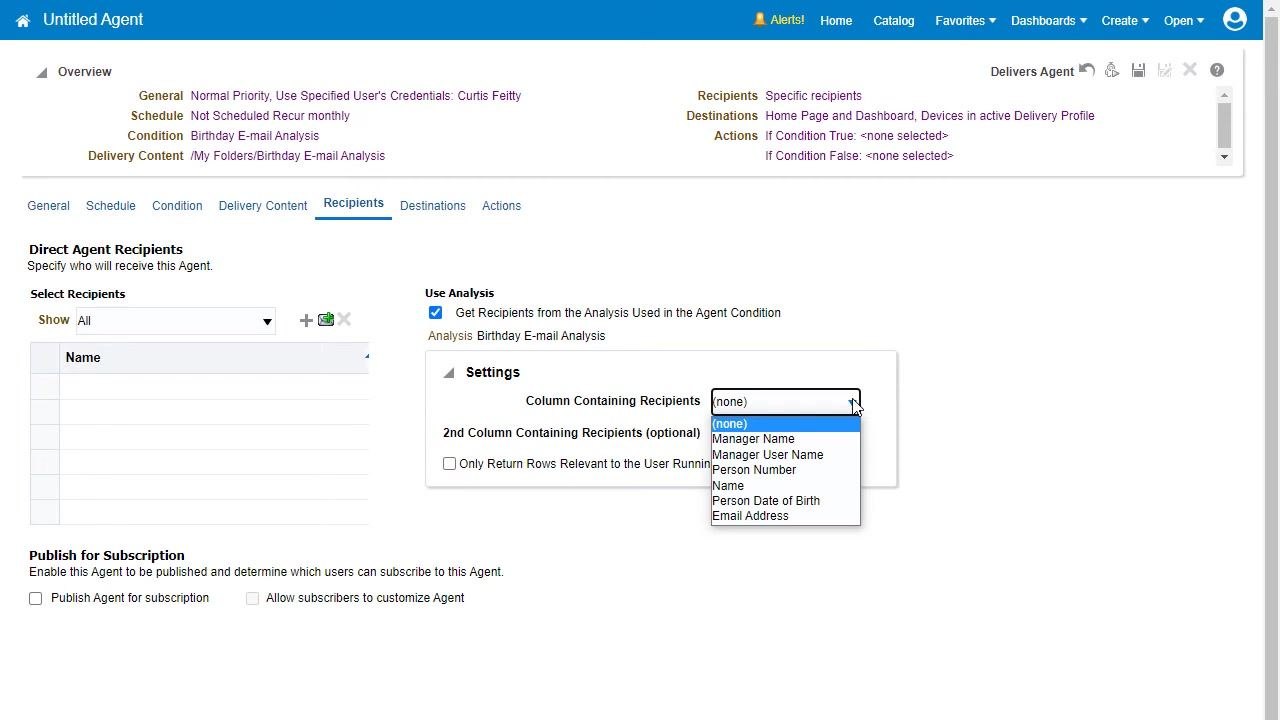Open the Favorites menu
This screenshot has width=1280, height=720.
(965, 20)
